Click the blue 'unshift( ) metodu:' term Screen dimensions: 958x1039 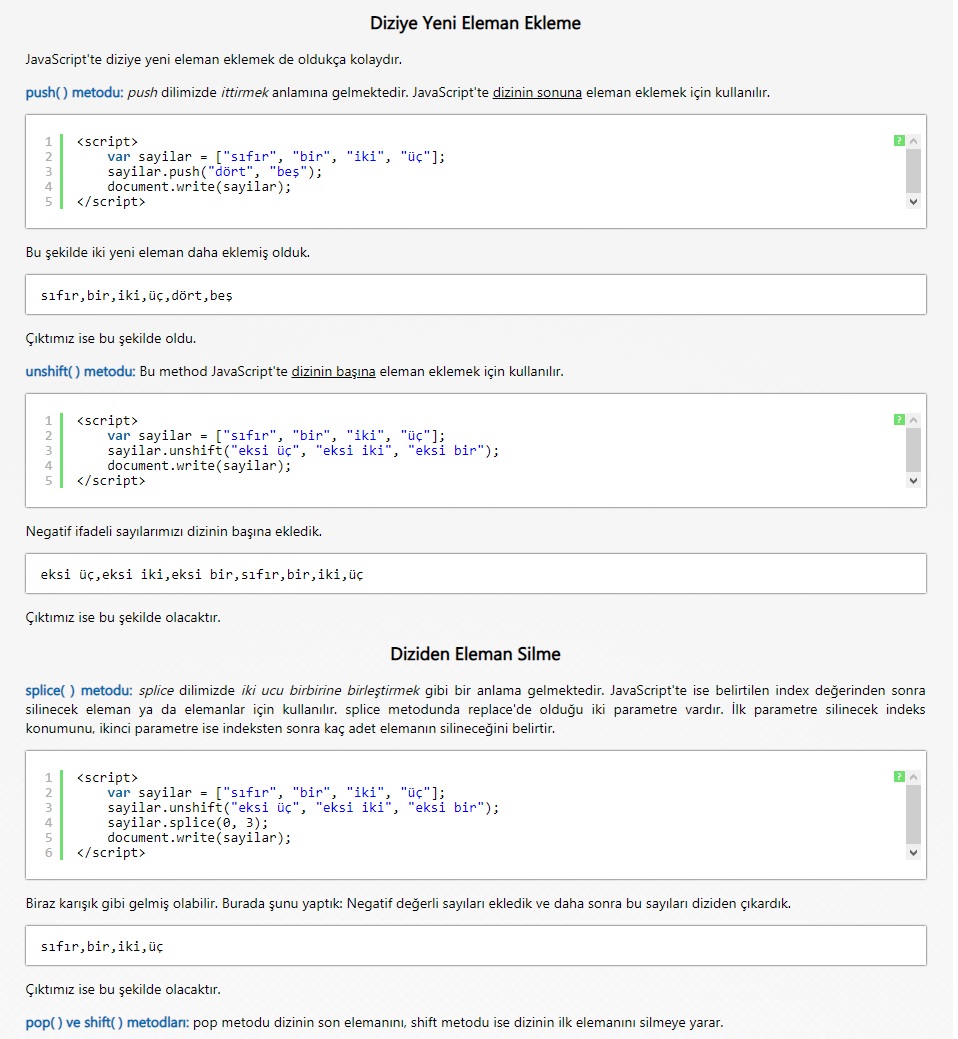(x=80, y=371)
